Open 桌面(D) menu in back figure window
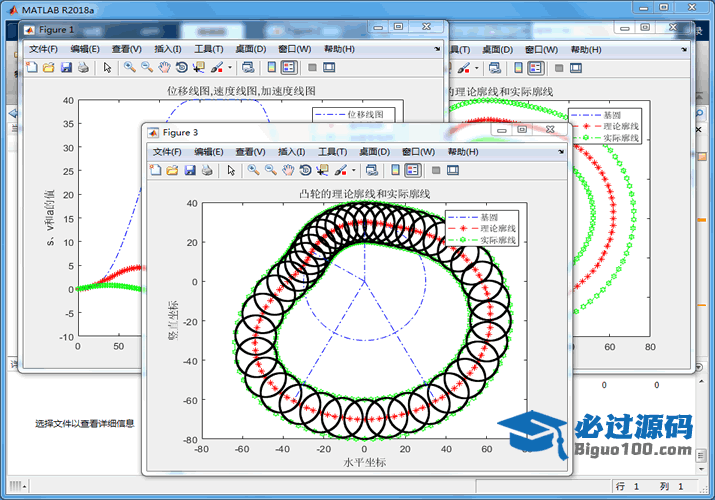This screenshot has height=500, width=715. pos(497,50)
